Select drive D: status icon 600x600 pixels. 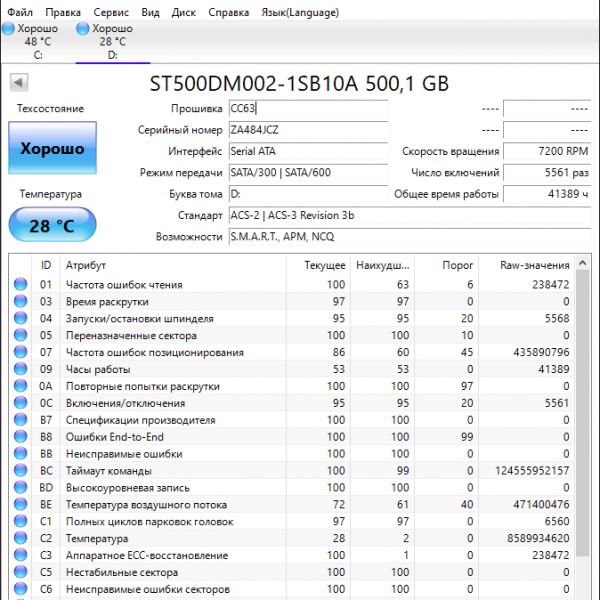click(x=84, y=29)
